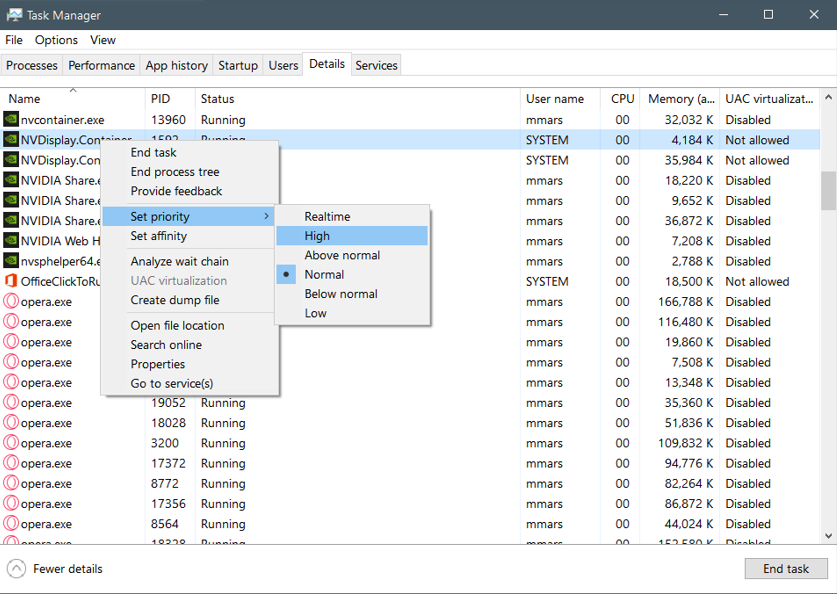837x594 pixels.
Task: Select Open file location
Action: tap(190, 326)
